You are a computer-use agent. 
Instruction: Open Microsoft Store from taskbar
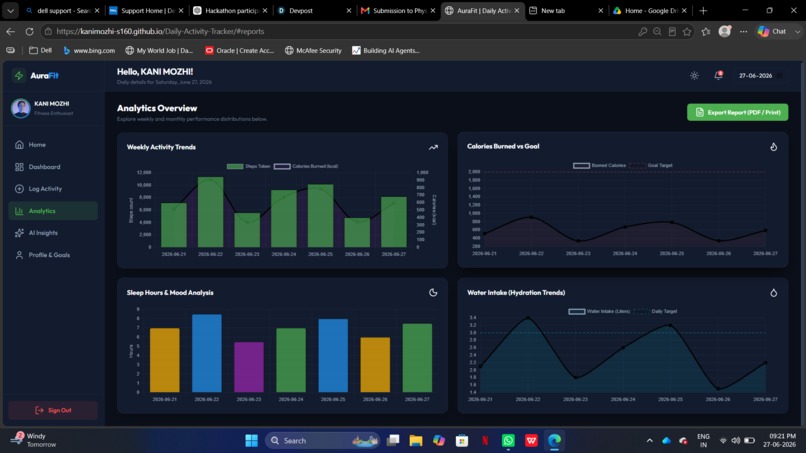(462, 441)
